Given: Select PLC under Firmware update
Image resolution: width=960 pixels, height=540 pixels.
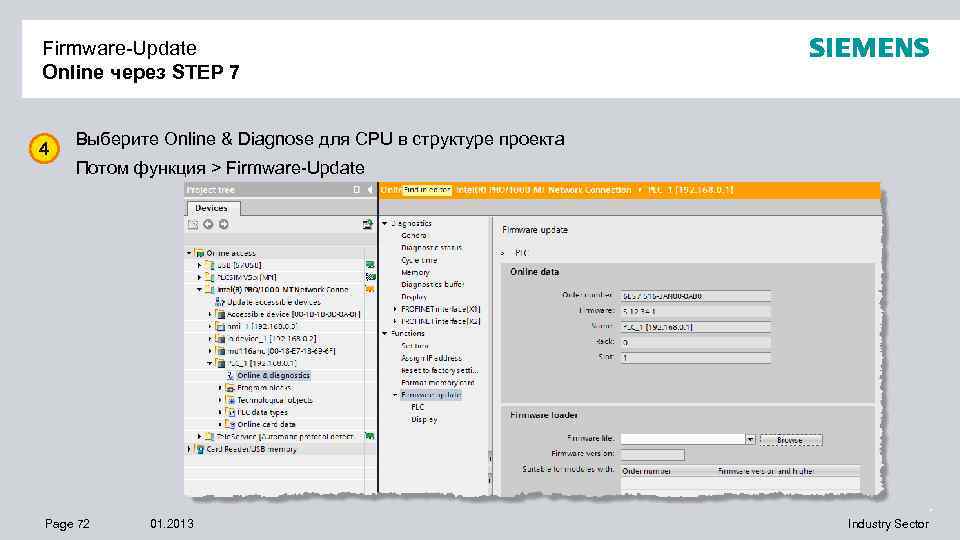Looking at the screenshot, I should 418,407.
